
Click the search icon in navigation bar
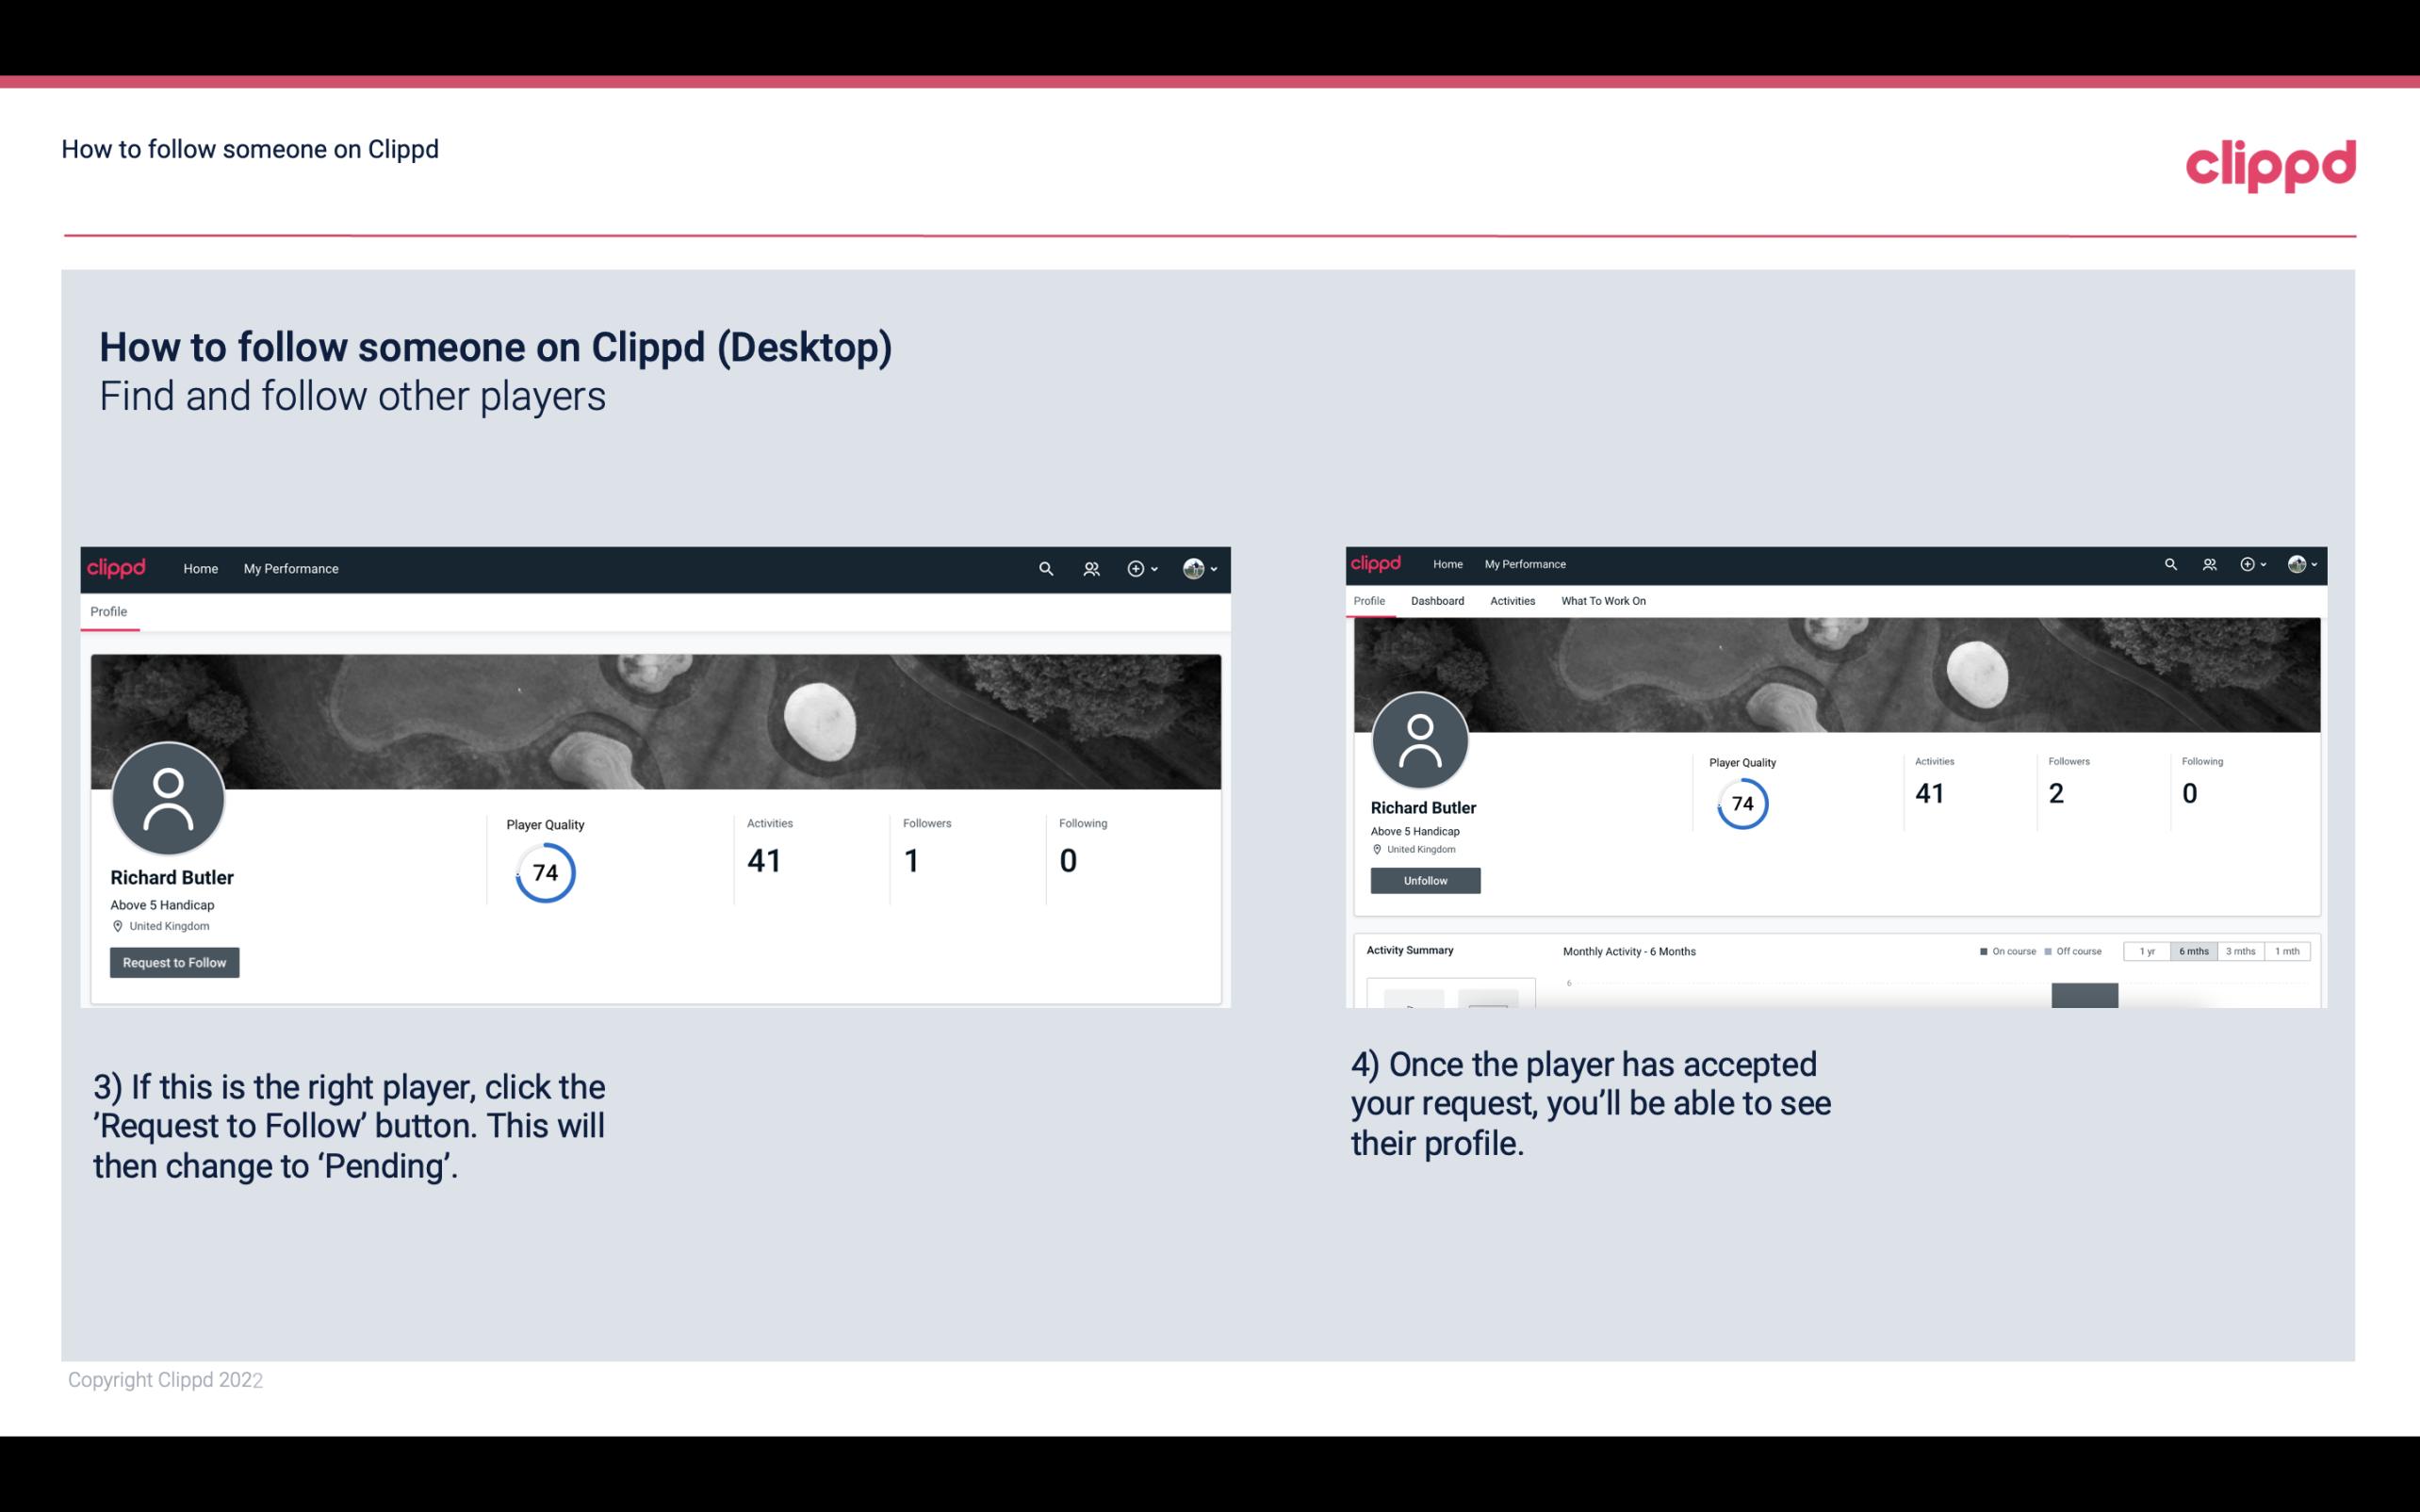click(x=1043, y=570)
